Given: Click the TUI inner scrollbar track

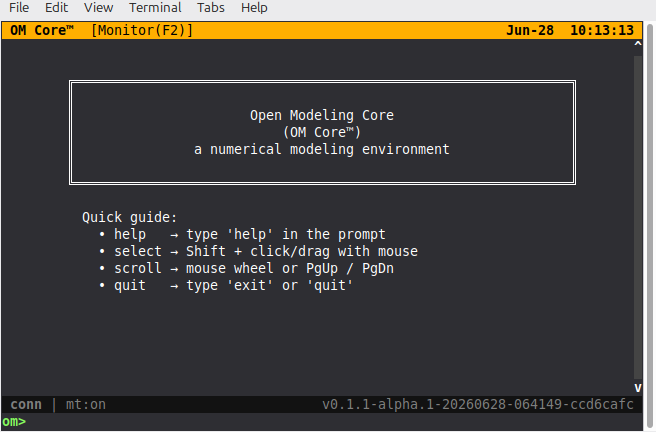Looking at the screenshot, I should (638, 217).
